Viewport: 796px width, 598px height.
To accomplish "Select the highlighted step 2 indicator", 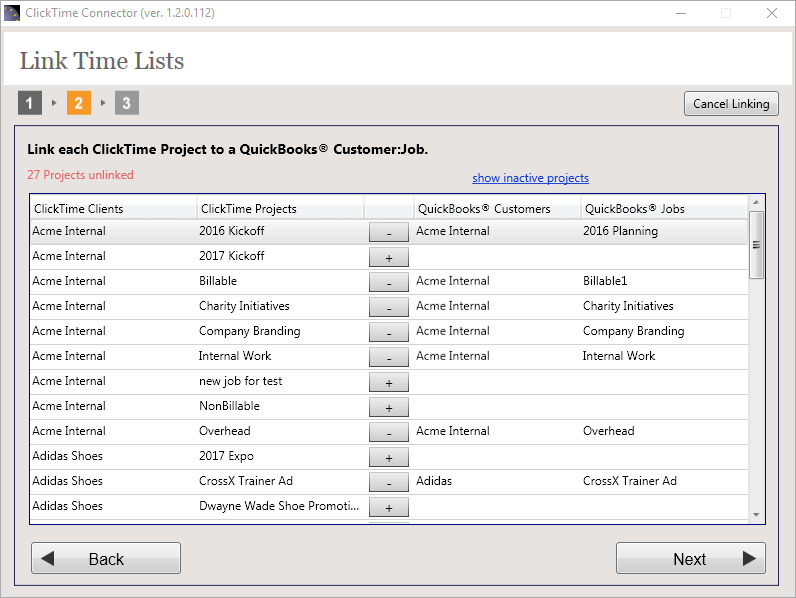I will [79, 103].
